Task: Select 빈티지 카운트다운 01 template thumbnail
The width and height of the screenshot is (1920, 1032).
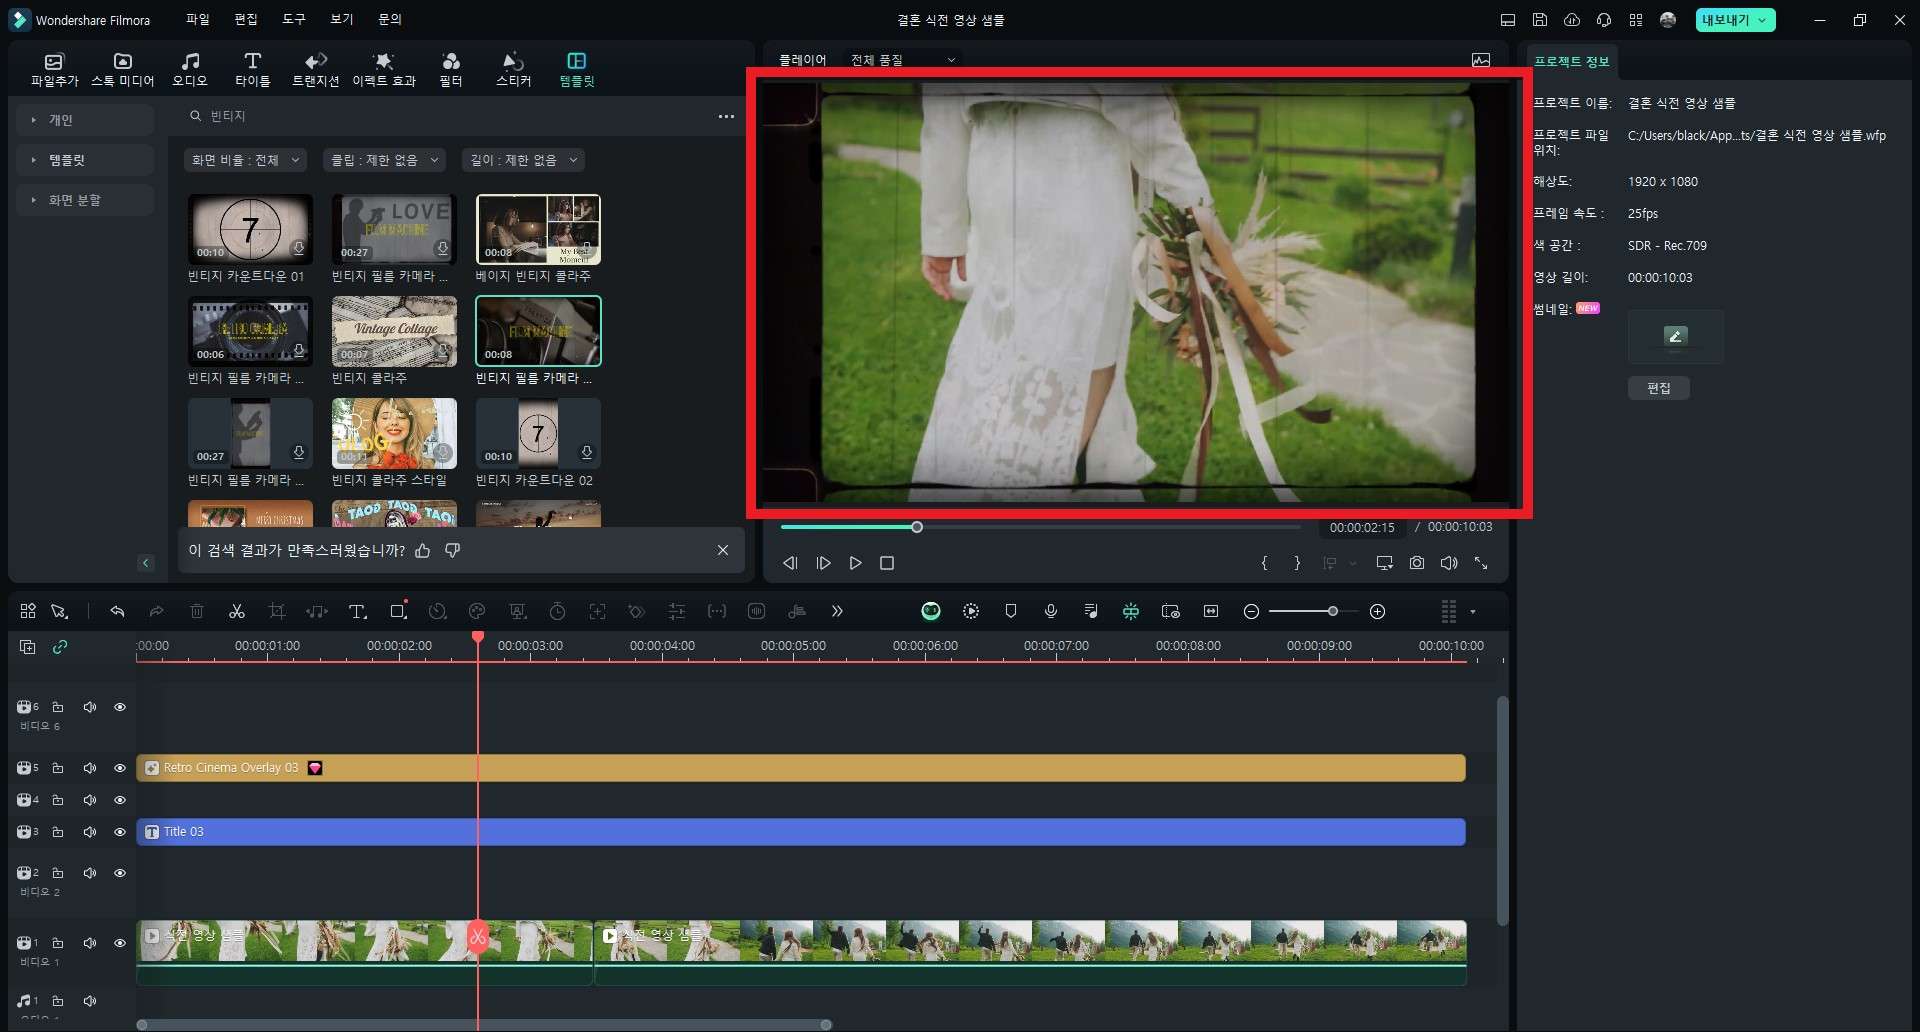Action: [250, 229]
